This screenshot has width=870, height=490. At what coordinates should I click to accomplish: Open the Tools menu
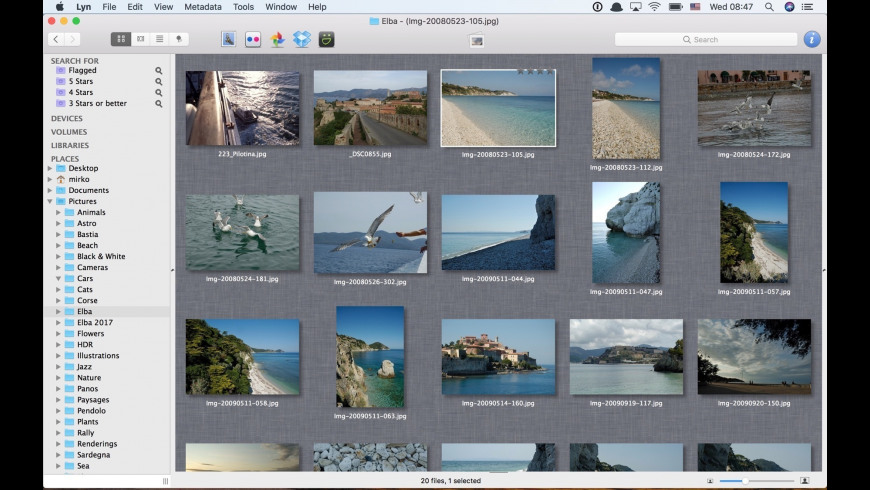243,7
